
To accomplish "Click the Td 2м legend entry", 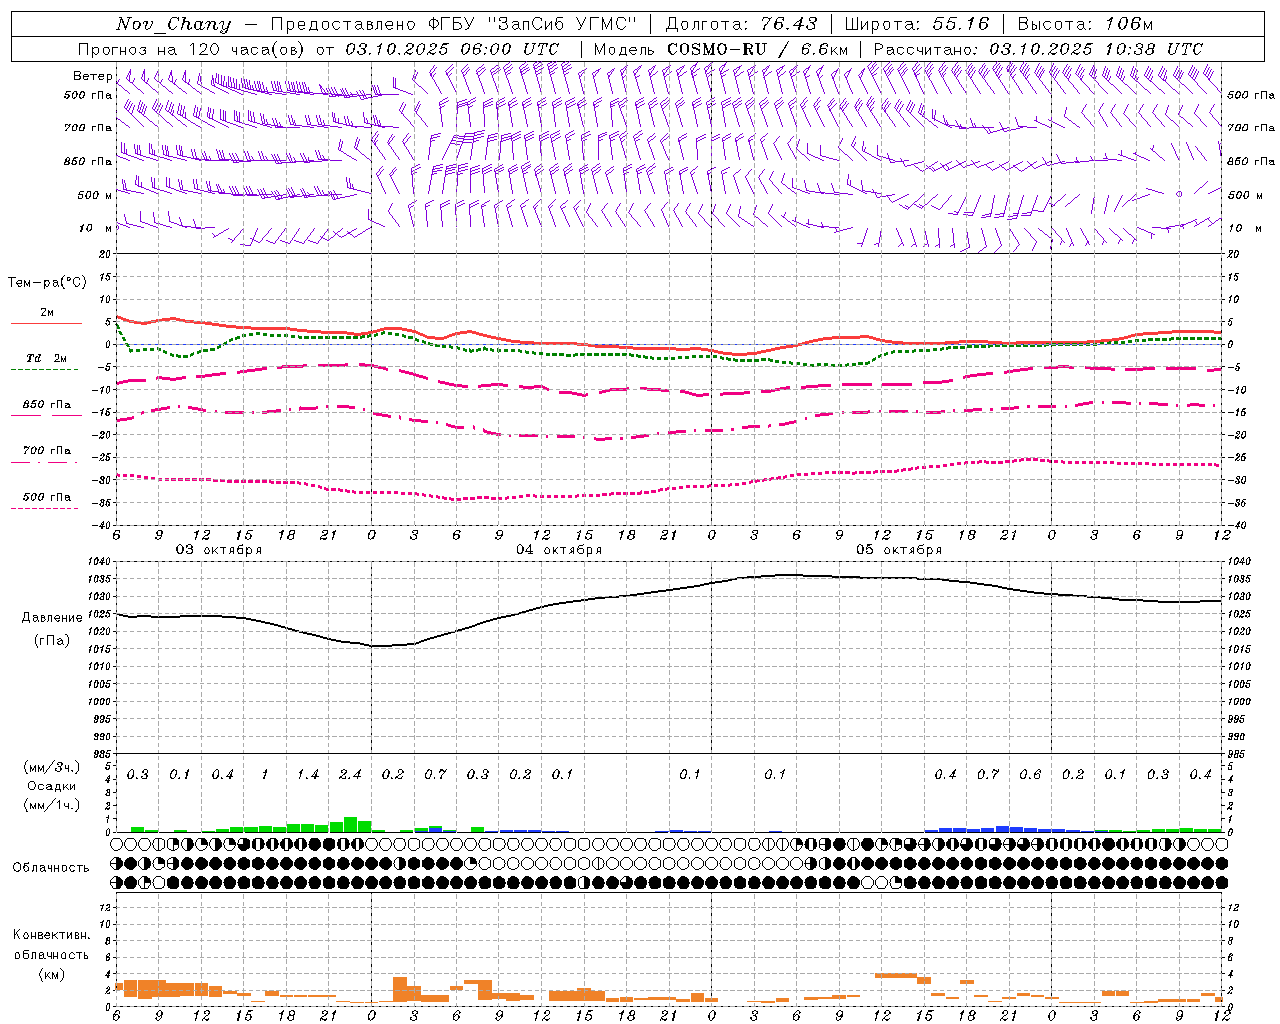I will pyautogui.click(x=47, y=358).
